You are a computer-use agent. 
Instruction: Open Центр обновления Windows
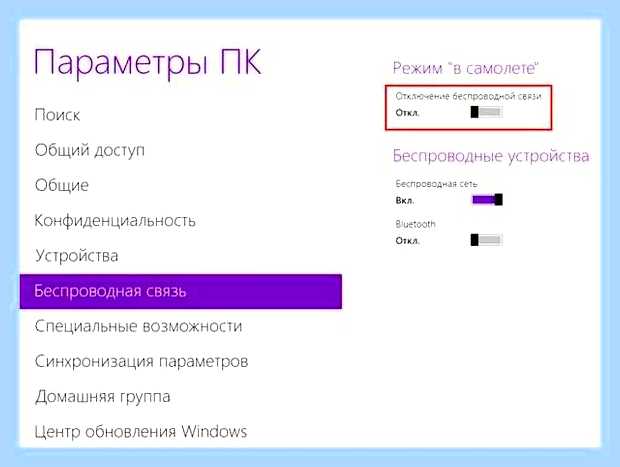point(141,431)
